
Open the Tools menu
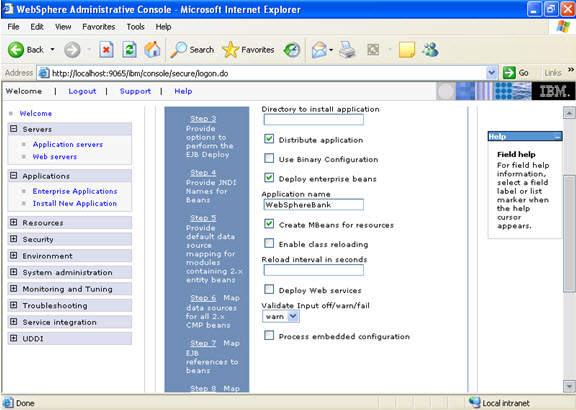pyautogui.click(x=136, y=26)
